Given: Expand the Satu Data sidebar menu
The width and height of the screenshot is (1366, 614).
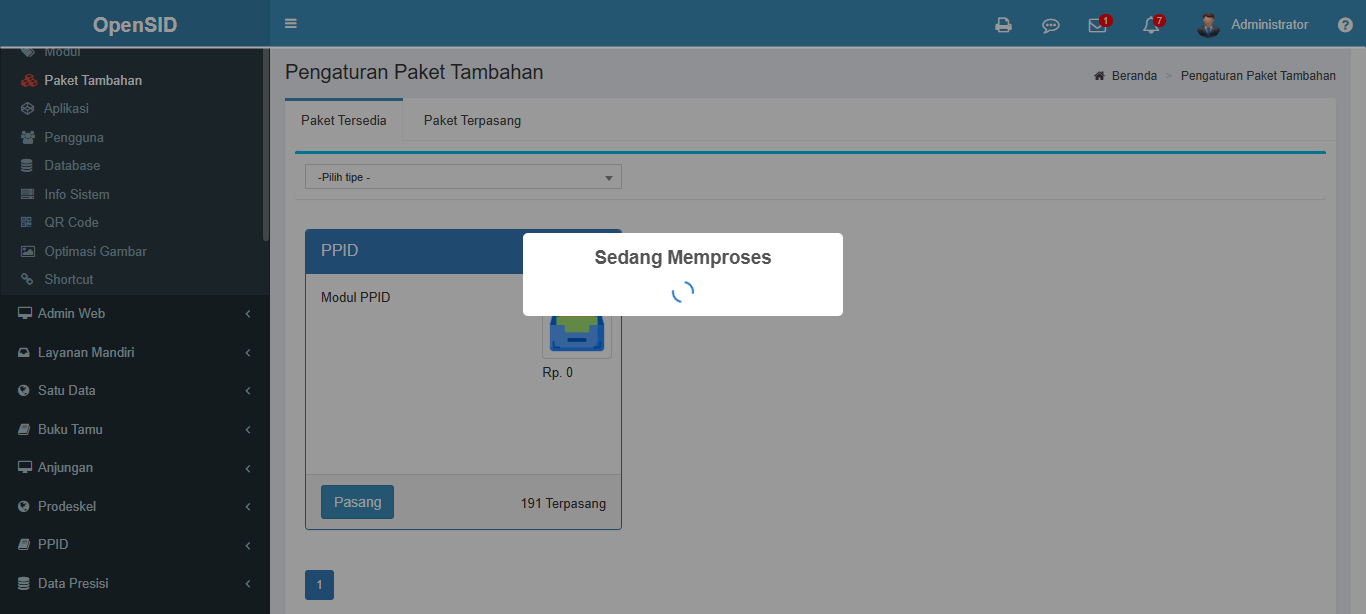Looking at the screenshot, I should click(x=135, y=390).
